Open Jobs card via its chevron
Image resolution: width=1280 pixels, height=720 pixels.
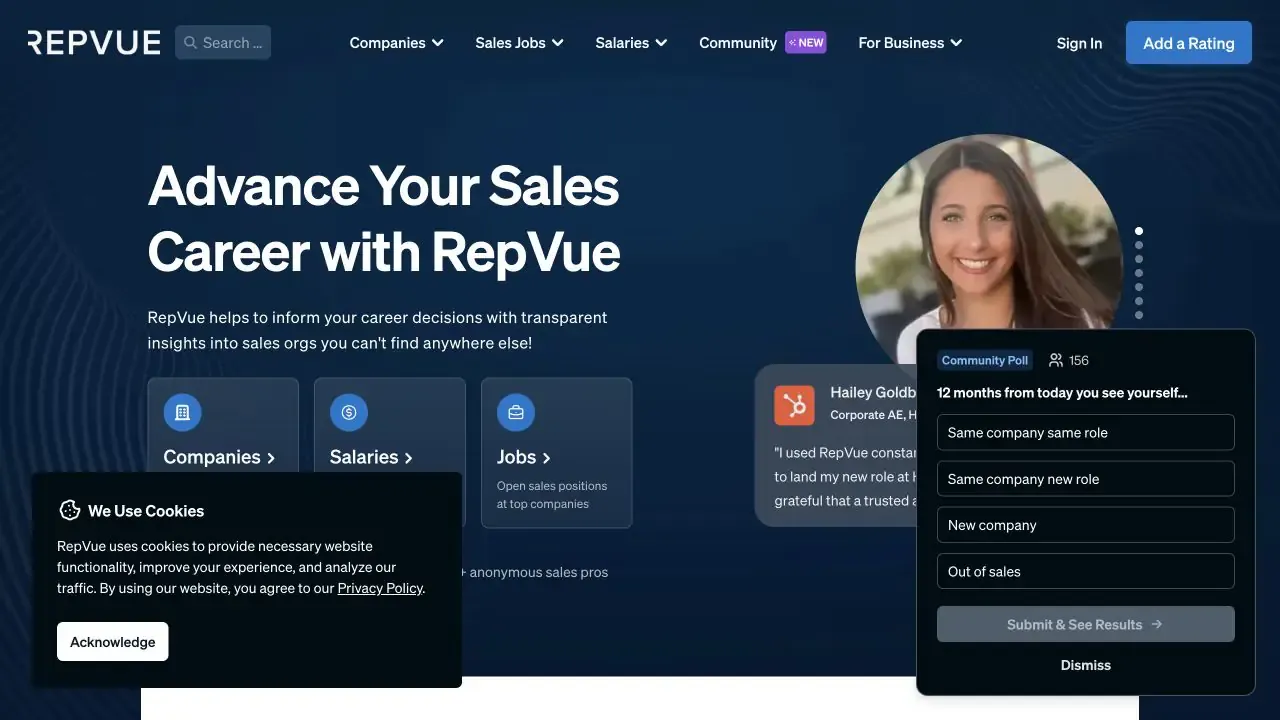tap(546, 458)
